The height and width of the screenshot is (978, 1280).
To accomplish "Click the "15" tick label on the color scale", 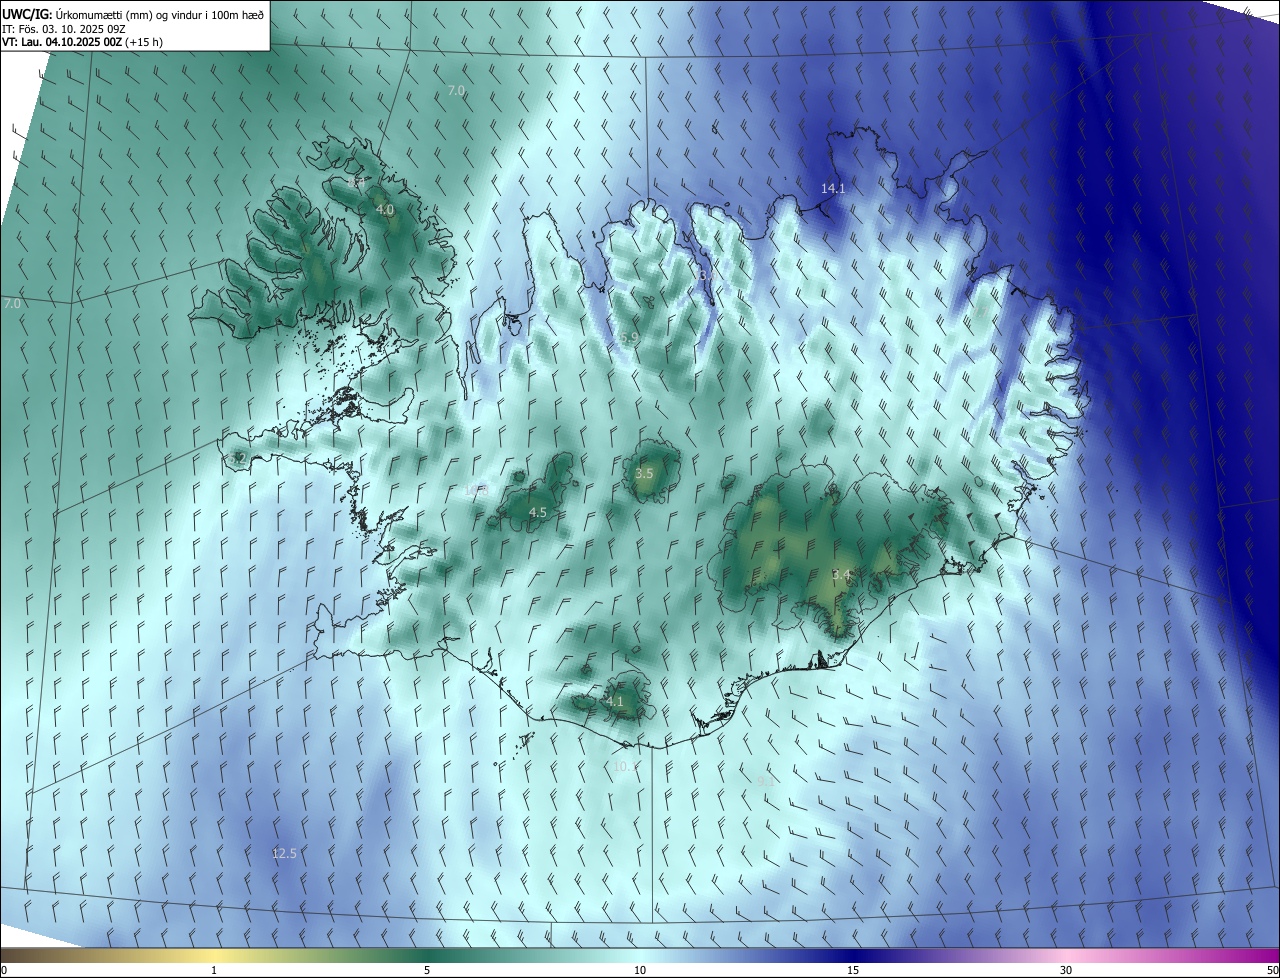I will point(853,970).
